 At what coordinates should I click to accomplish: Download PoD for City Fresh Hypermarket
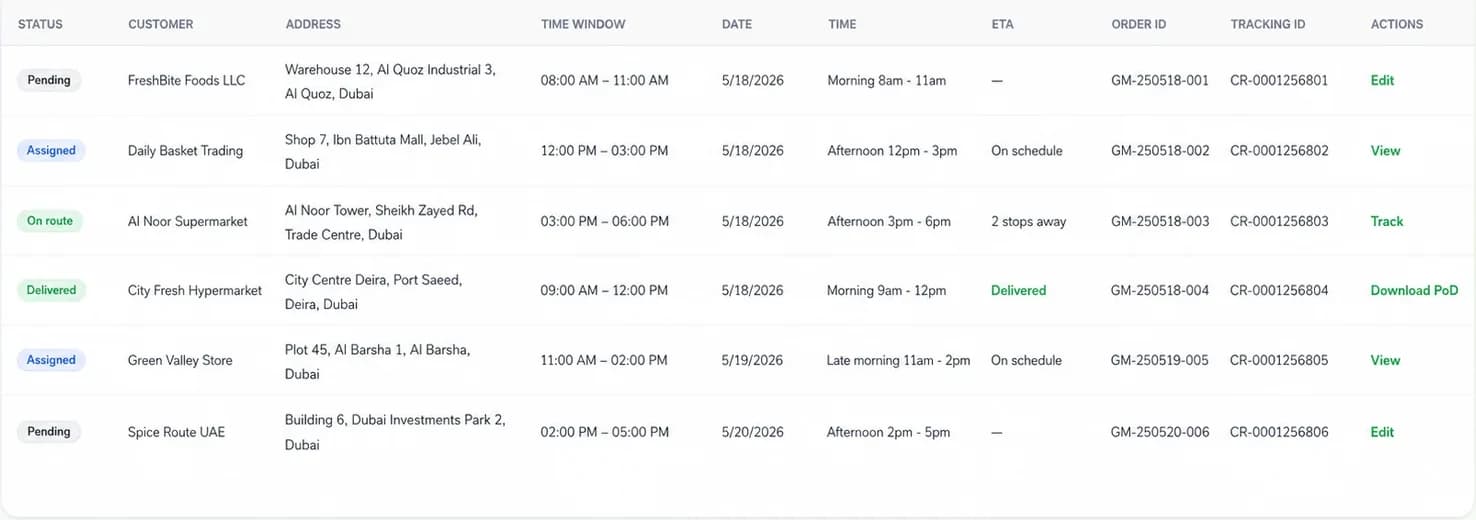pyautogui.click(x=1414, y=291)
